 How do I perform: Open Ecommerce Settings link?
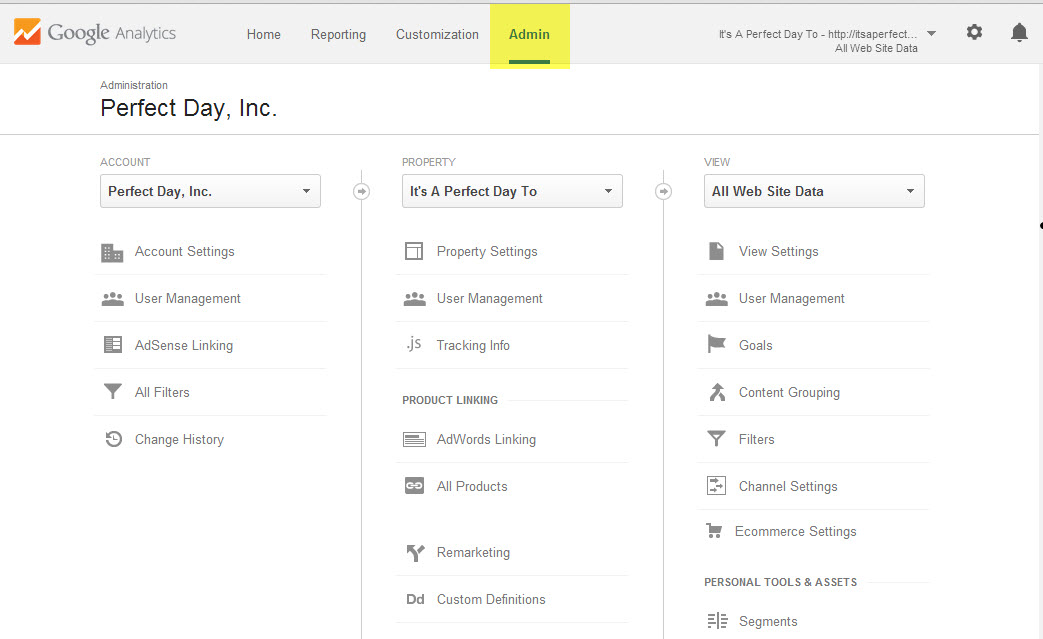(796, 531)
